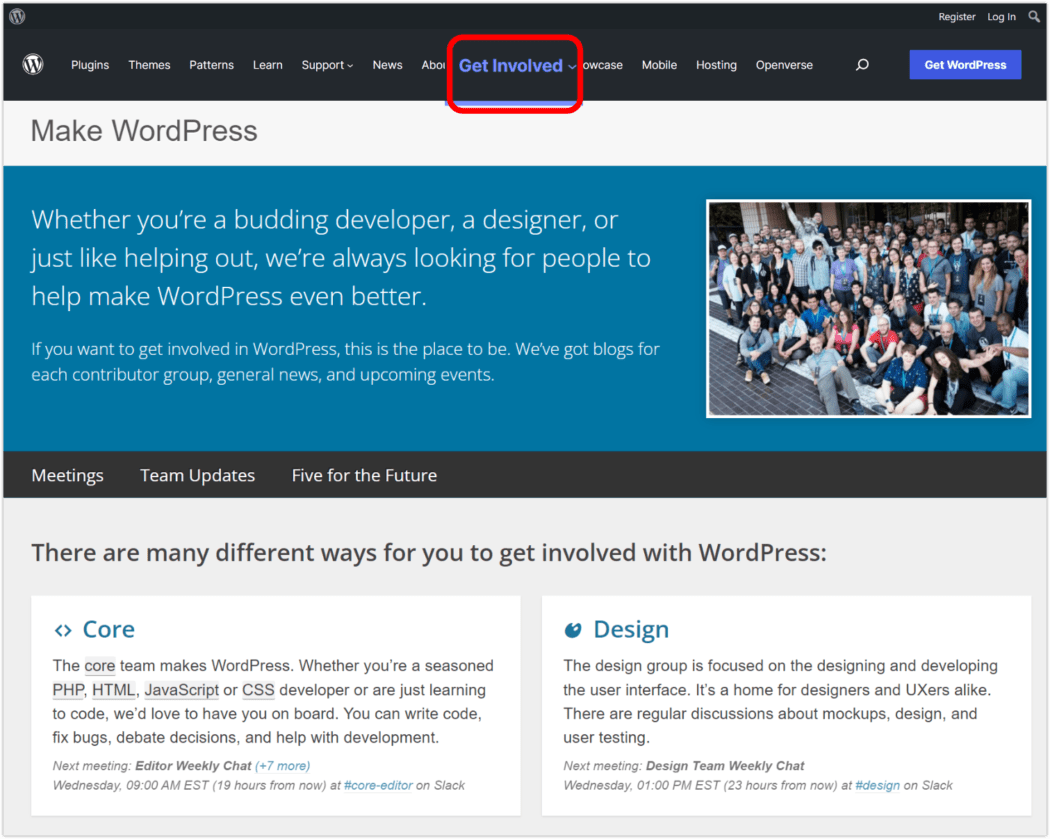Viewport: 1050px width, 839px height.
Task: Click the Get WordPress button
Action: tap(965, 65)
